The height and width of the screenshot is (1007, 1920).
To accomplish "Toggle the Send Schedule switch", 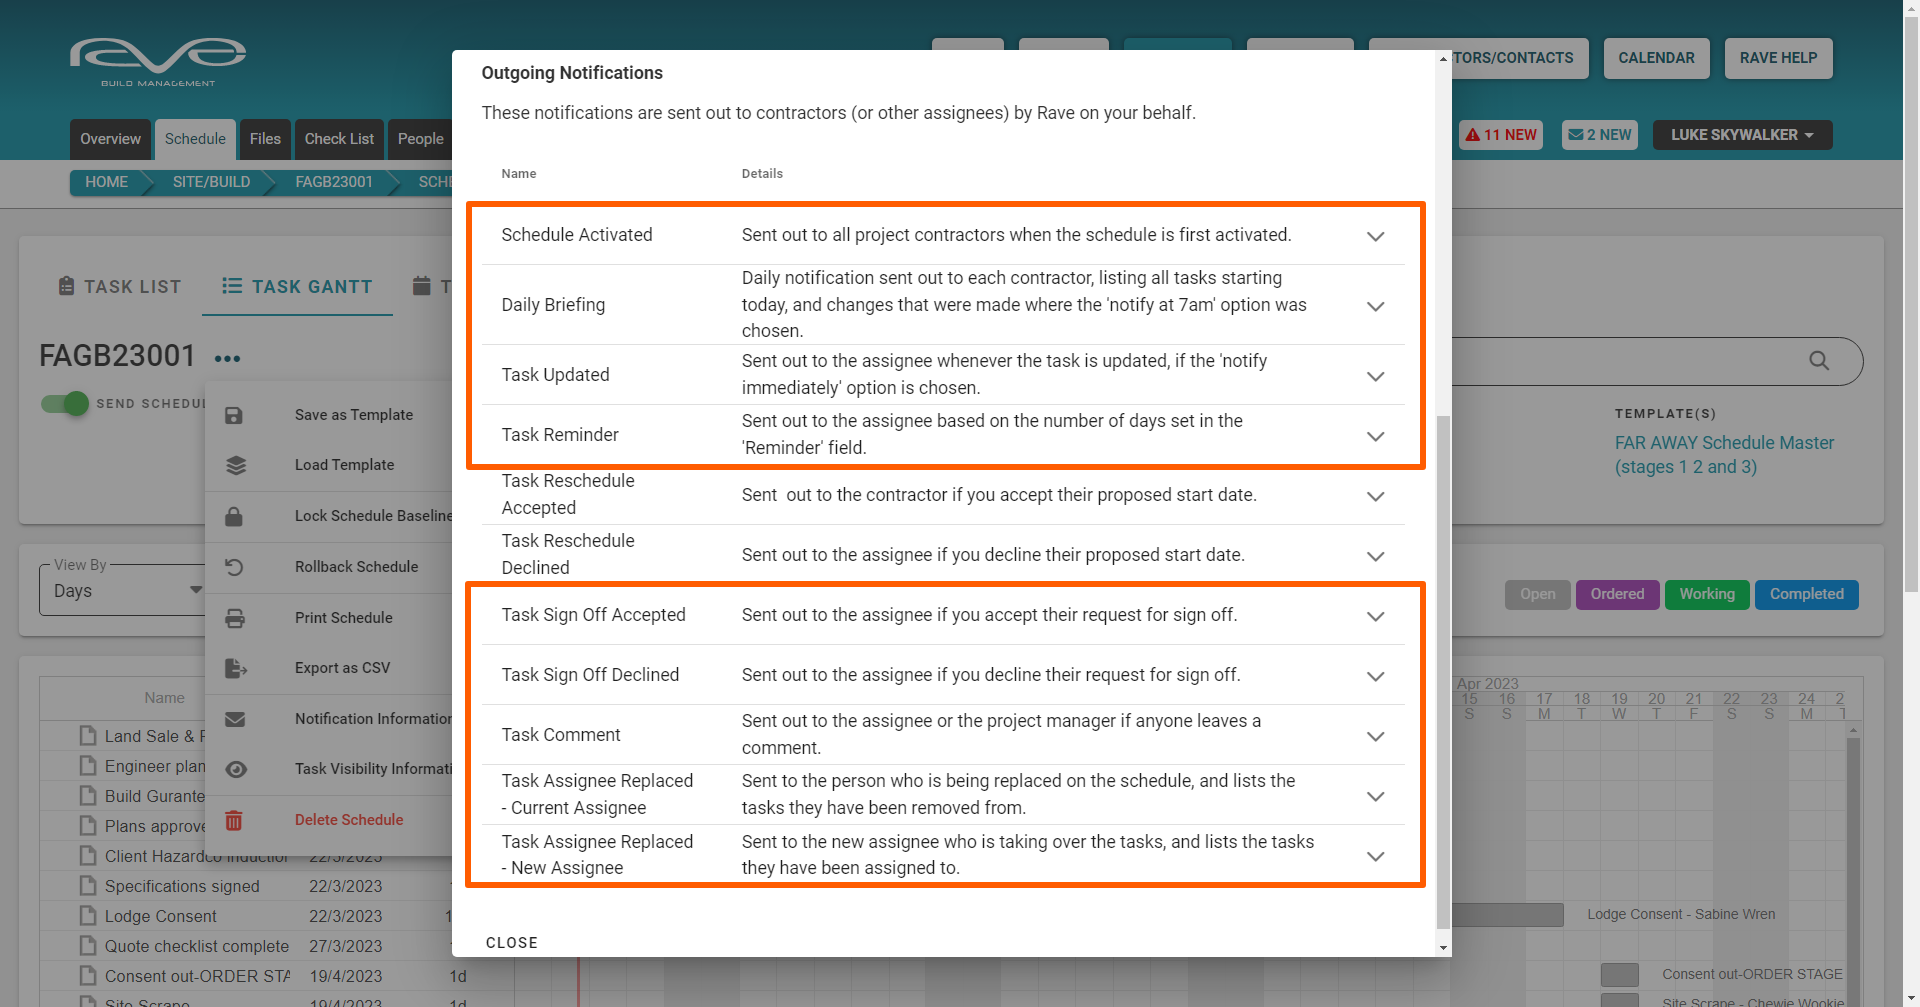I will pos(65,403).
